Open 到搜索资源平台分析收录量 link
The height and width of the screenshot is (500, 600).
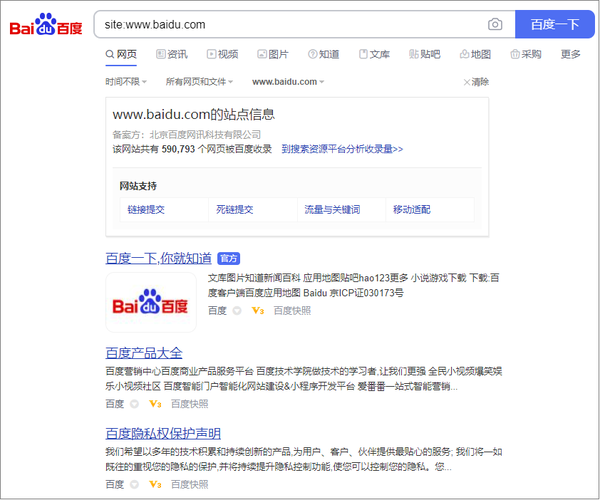[x=342, y=149]
